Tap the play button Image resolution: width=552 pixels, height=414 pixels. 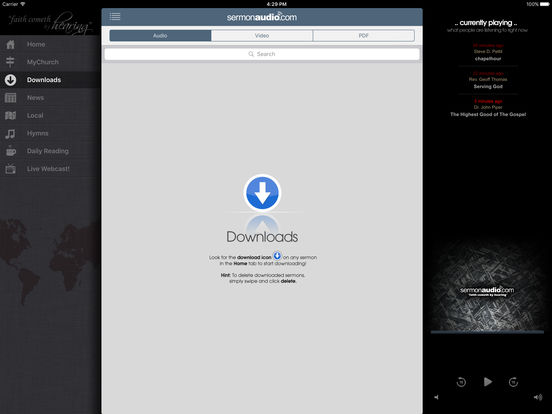click(488, 382)
